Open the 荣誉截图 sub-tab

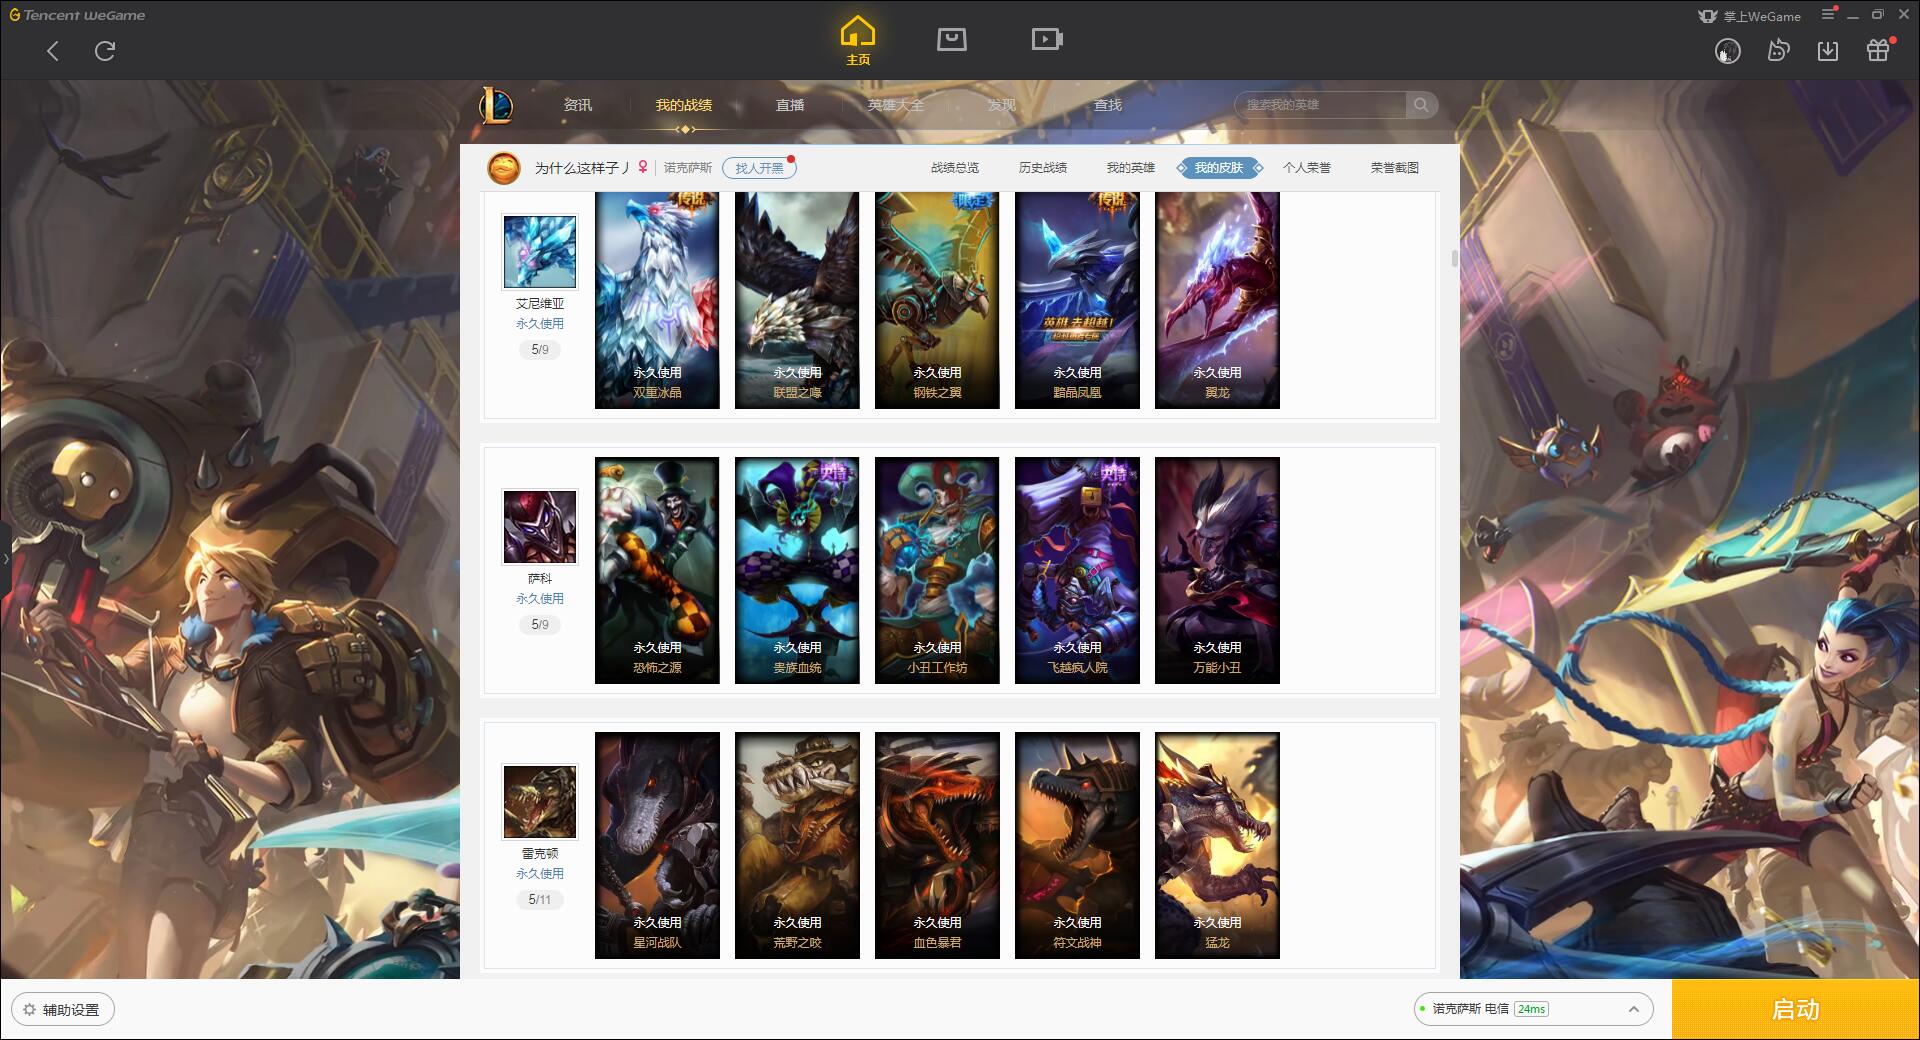click(x=1395, y=168)
